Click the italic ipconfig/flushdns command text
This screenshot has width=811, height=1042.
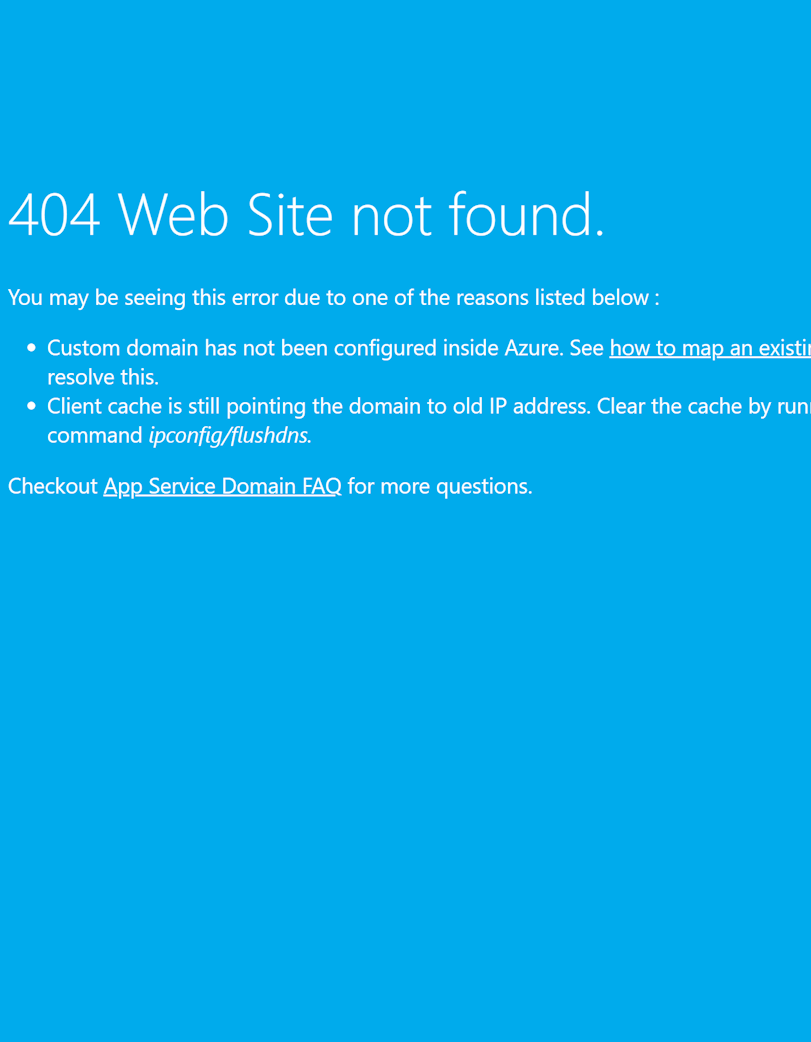pyautogui.click(x=230, y=436)
